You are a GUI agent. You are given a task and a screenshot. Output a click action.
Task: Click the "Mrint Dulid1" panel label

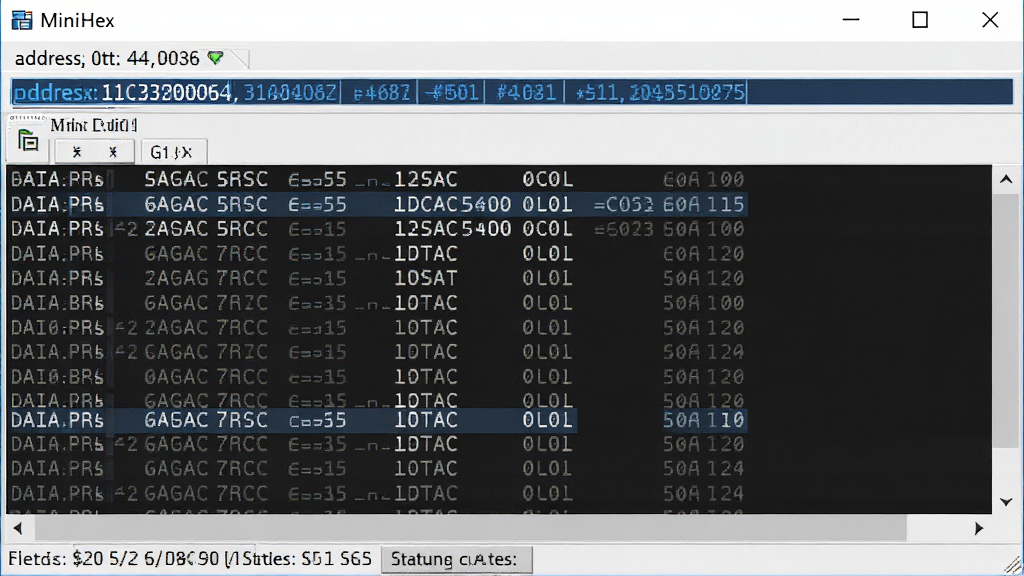tap(94, 125)
